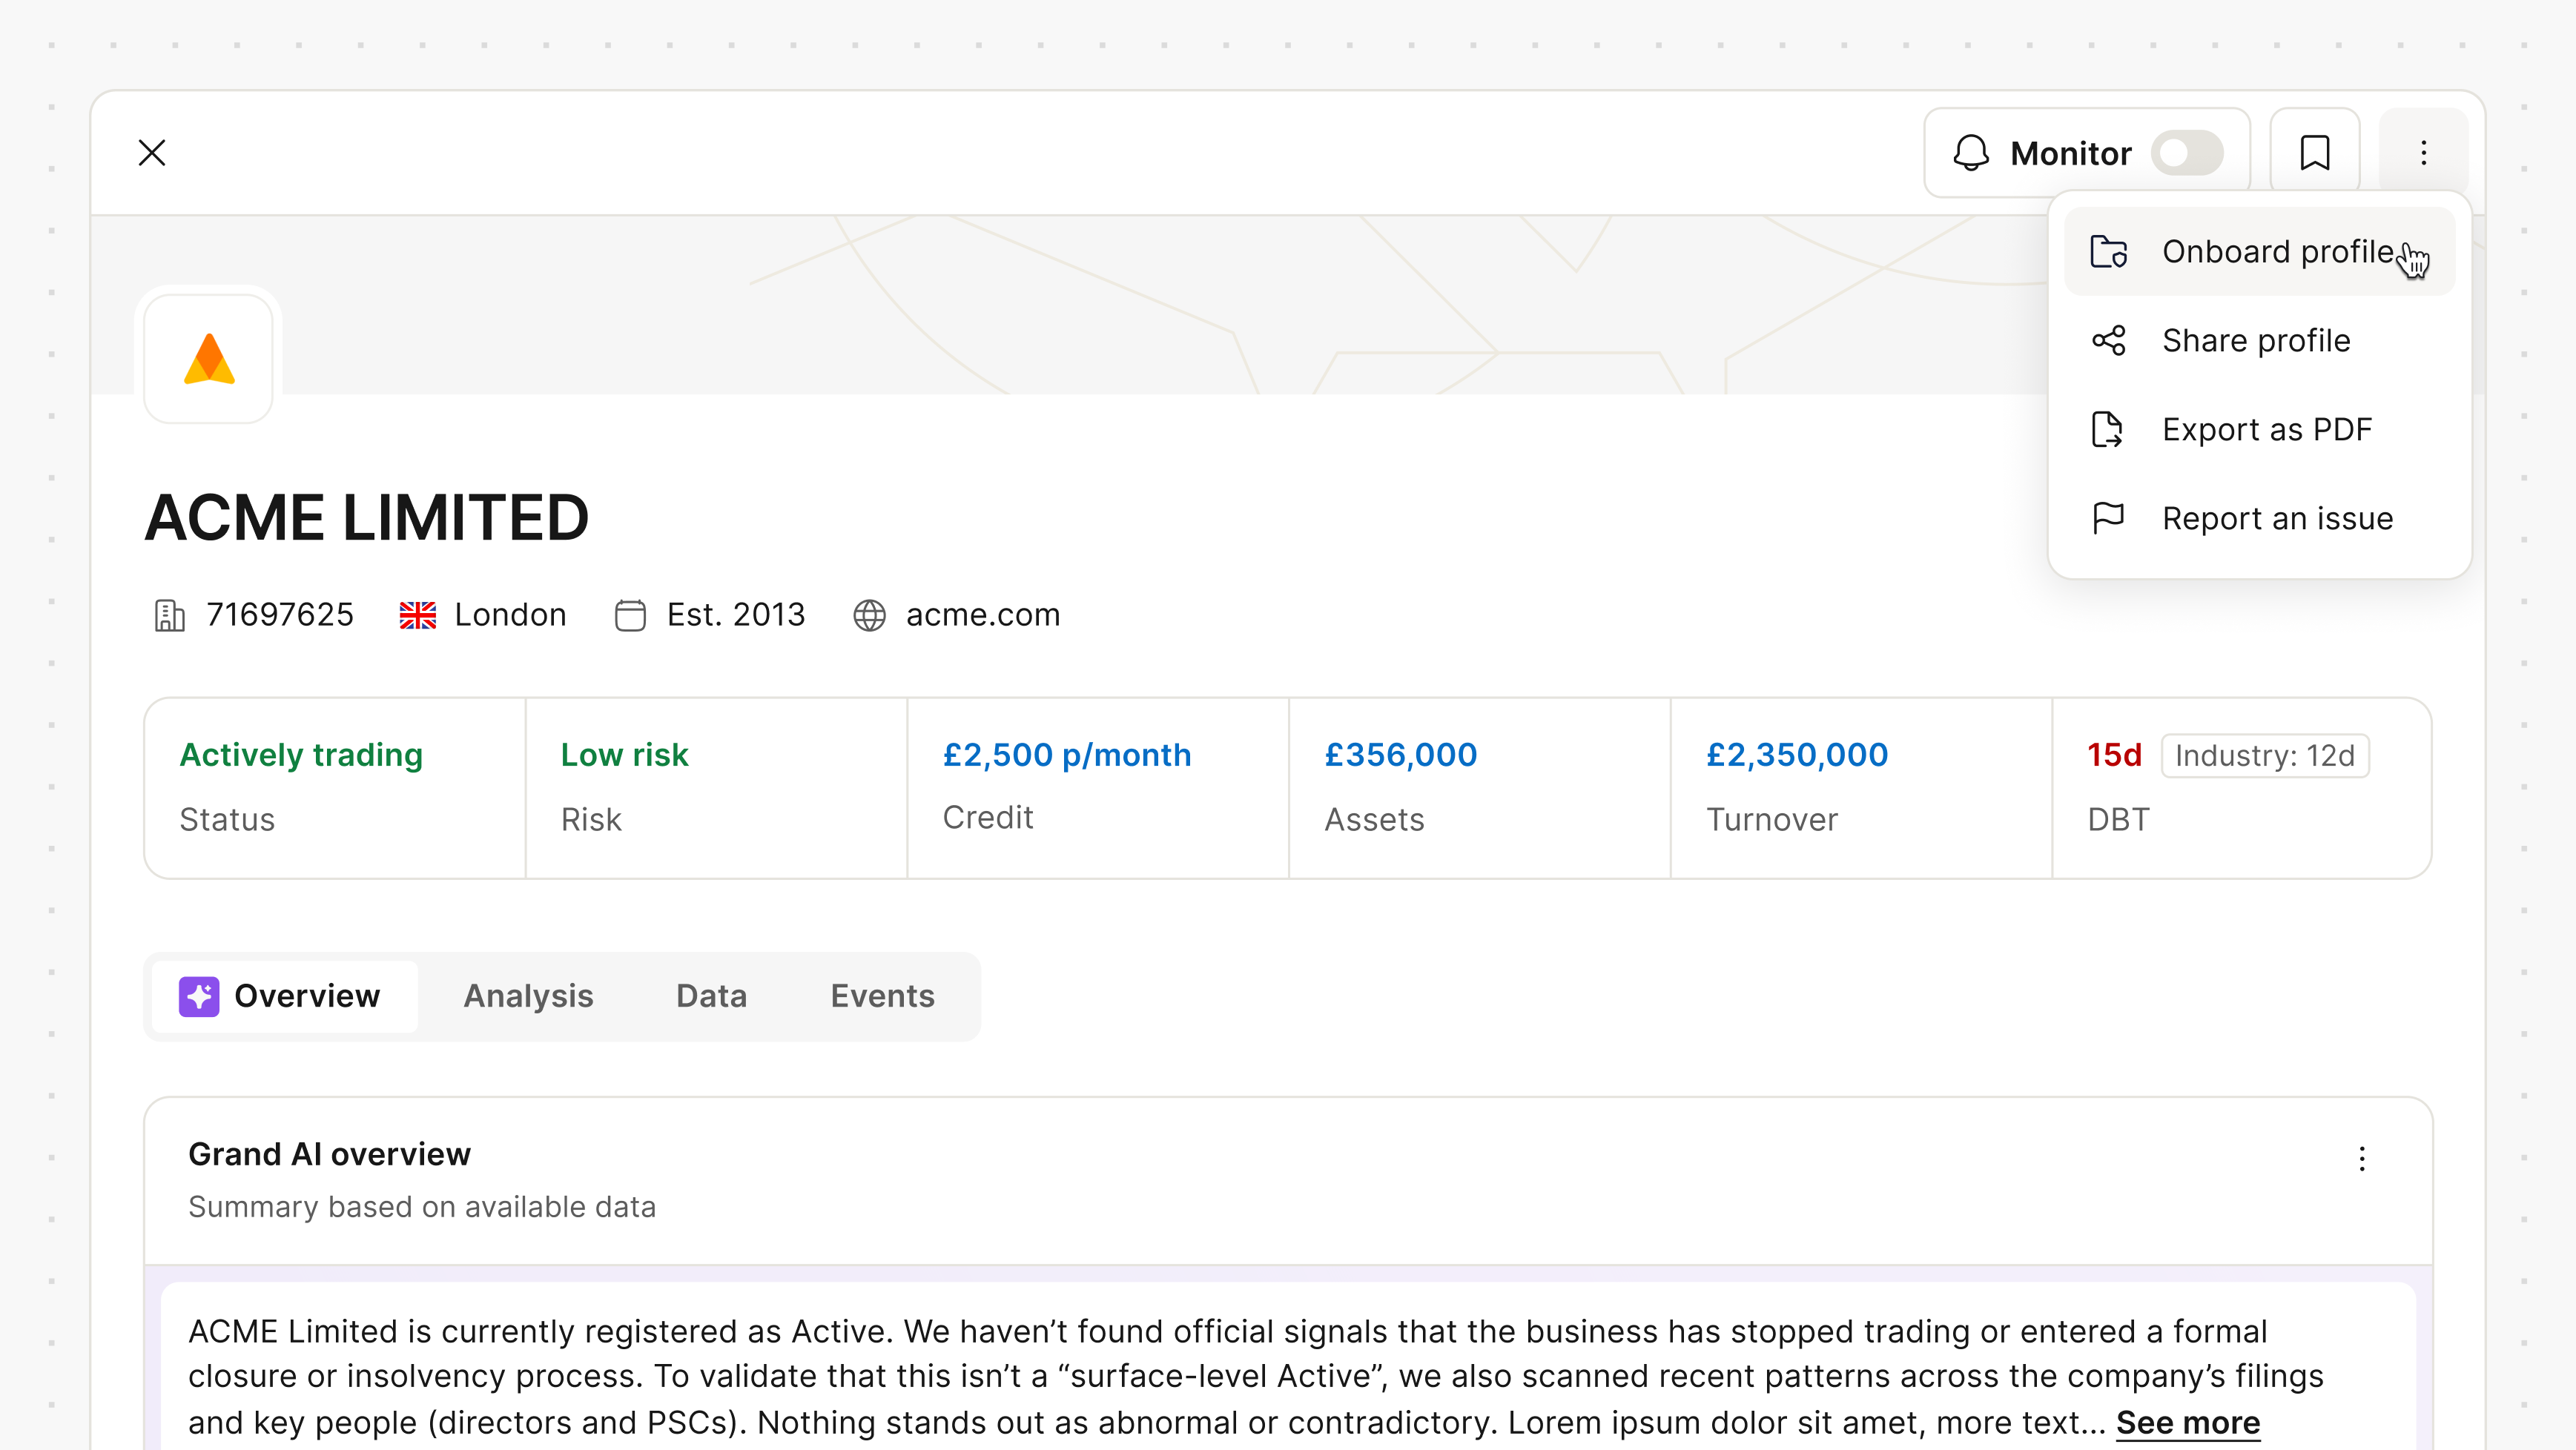Click the globe icon beside acme.com
This screenshot has width=2576, height=1450.
(869, 615)
